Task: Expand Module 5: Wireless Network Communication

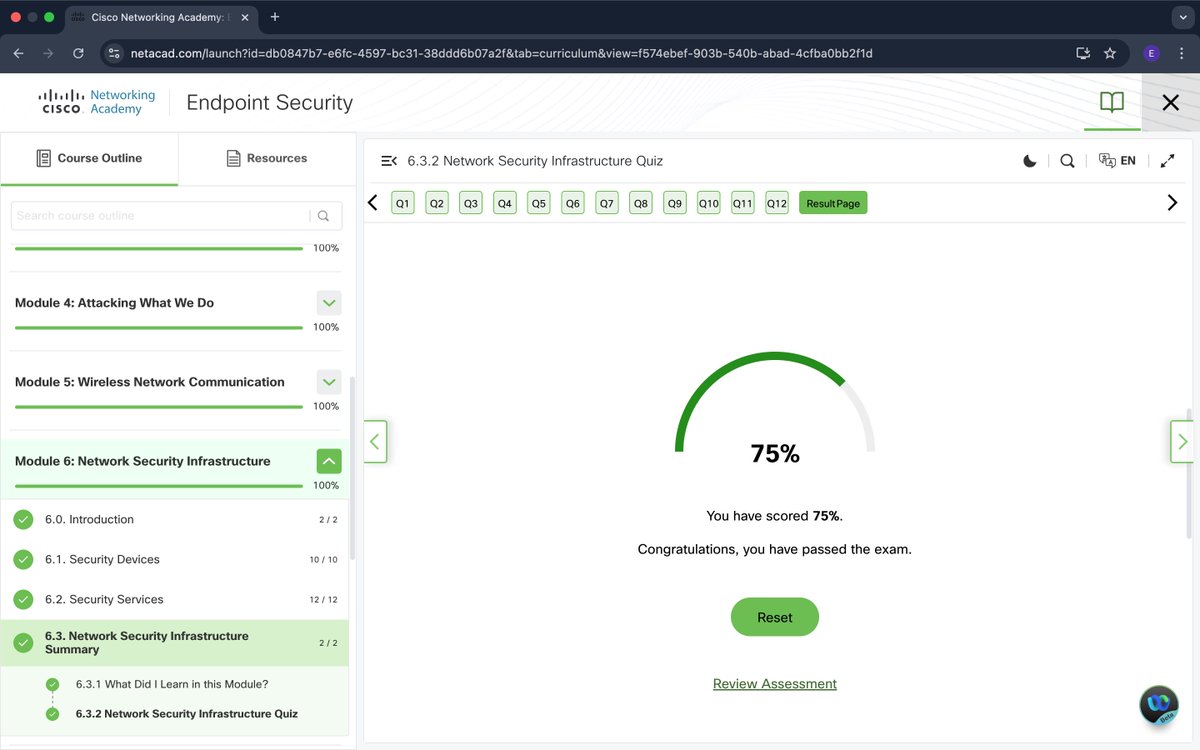Action: 328,381
